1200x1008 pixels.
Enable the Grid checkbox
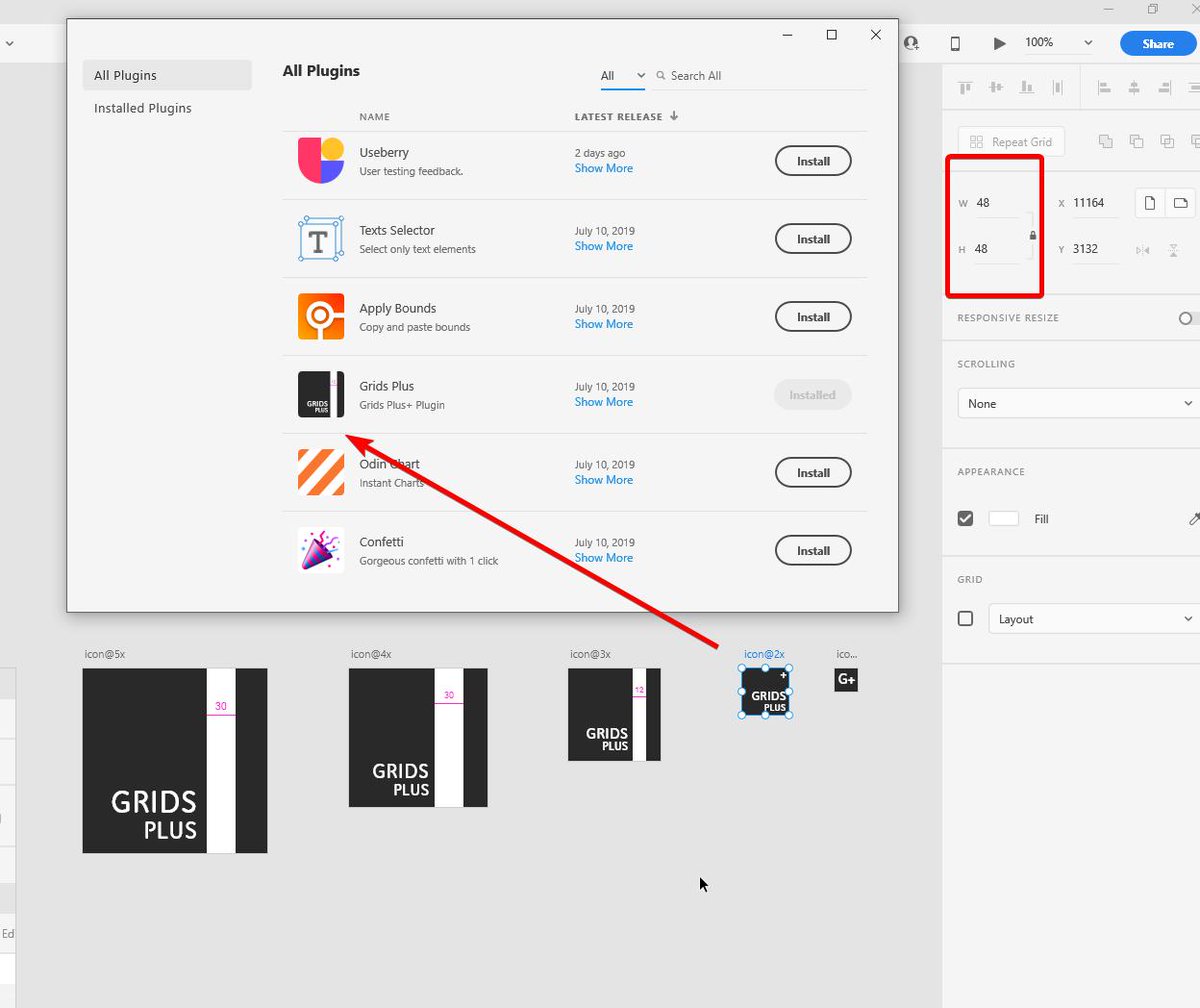point(965,618)
